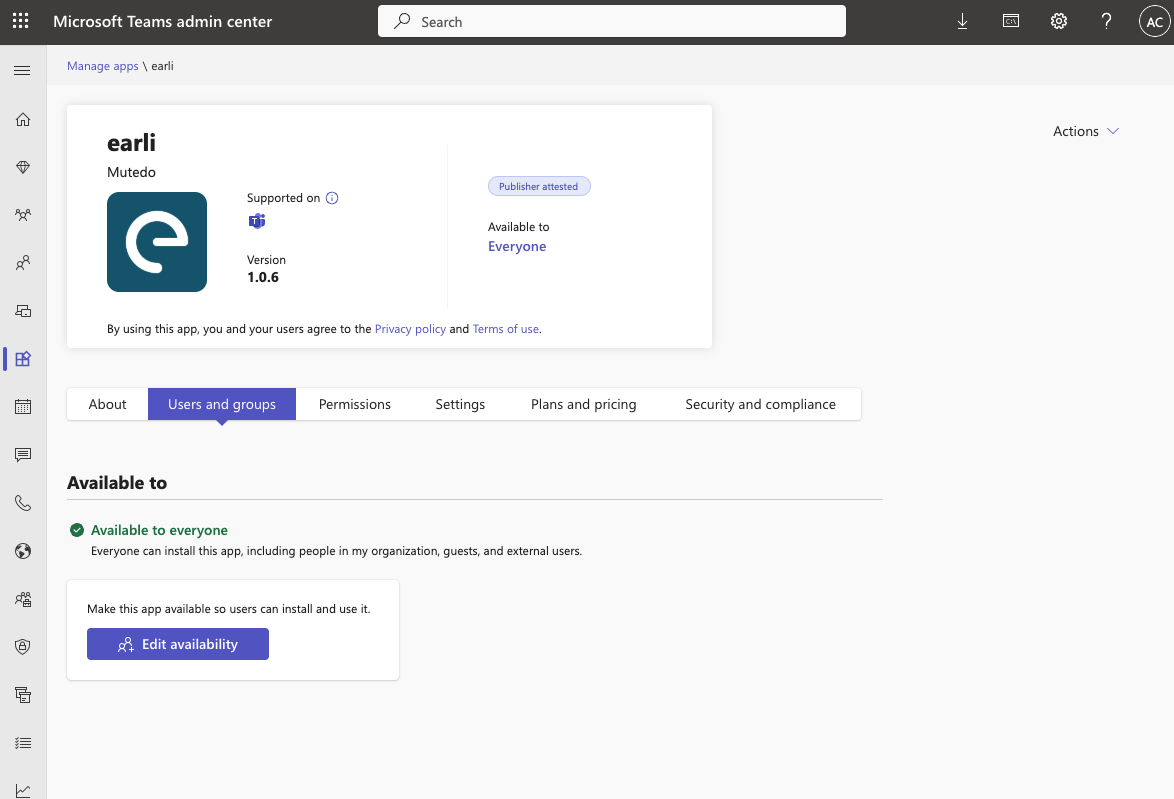Open Locations globe sidebar icon
Viewport: 1174px width, 799px height.
(x=23, y=551)
